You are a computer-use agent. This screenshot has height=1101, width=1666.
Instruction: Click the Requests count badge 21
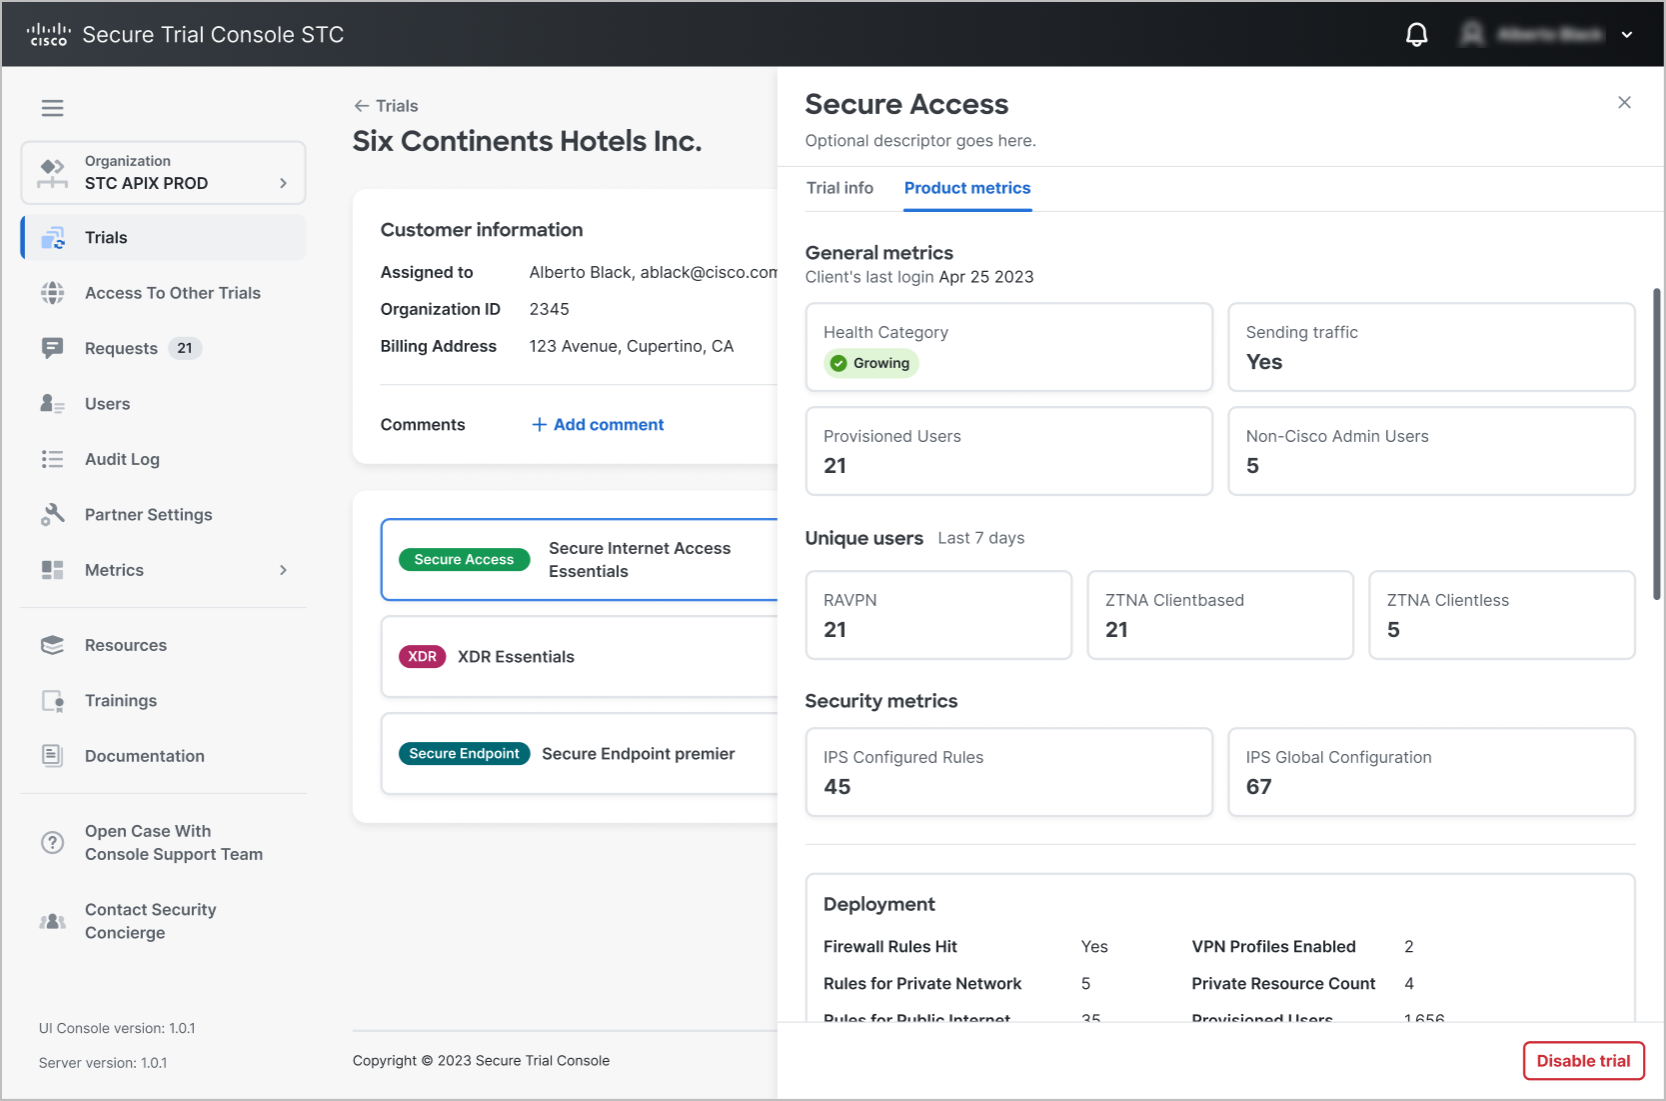(185, 348)
